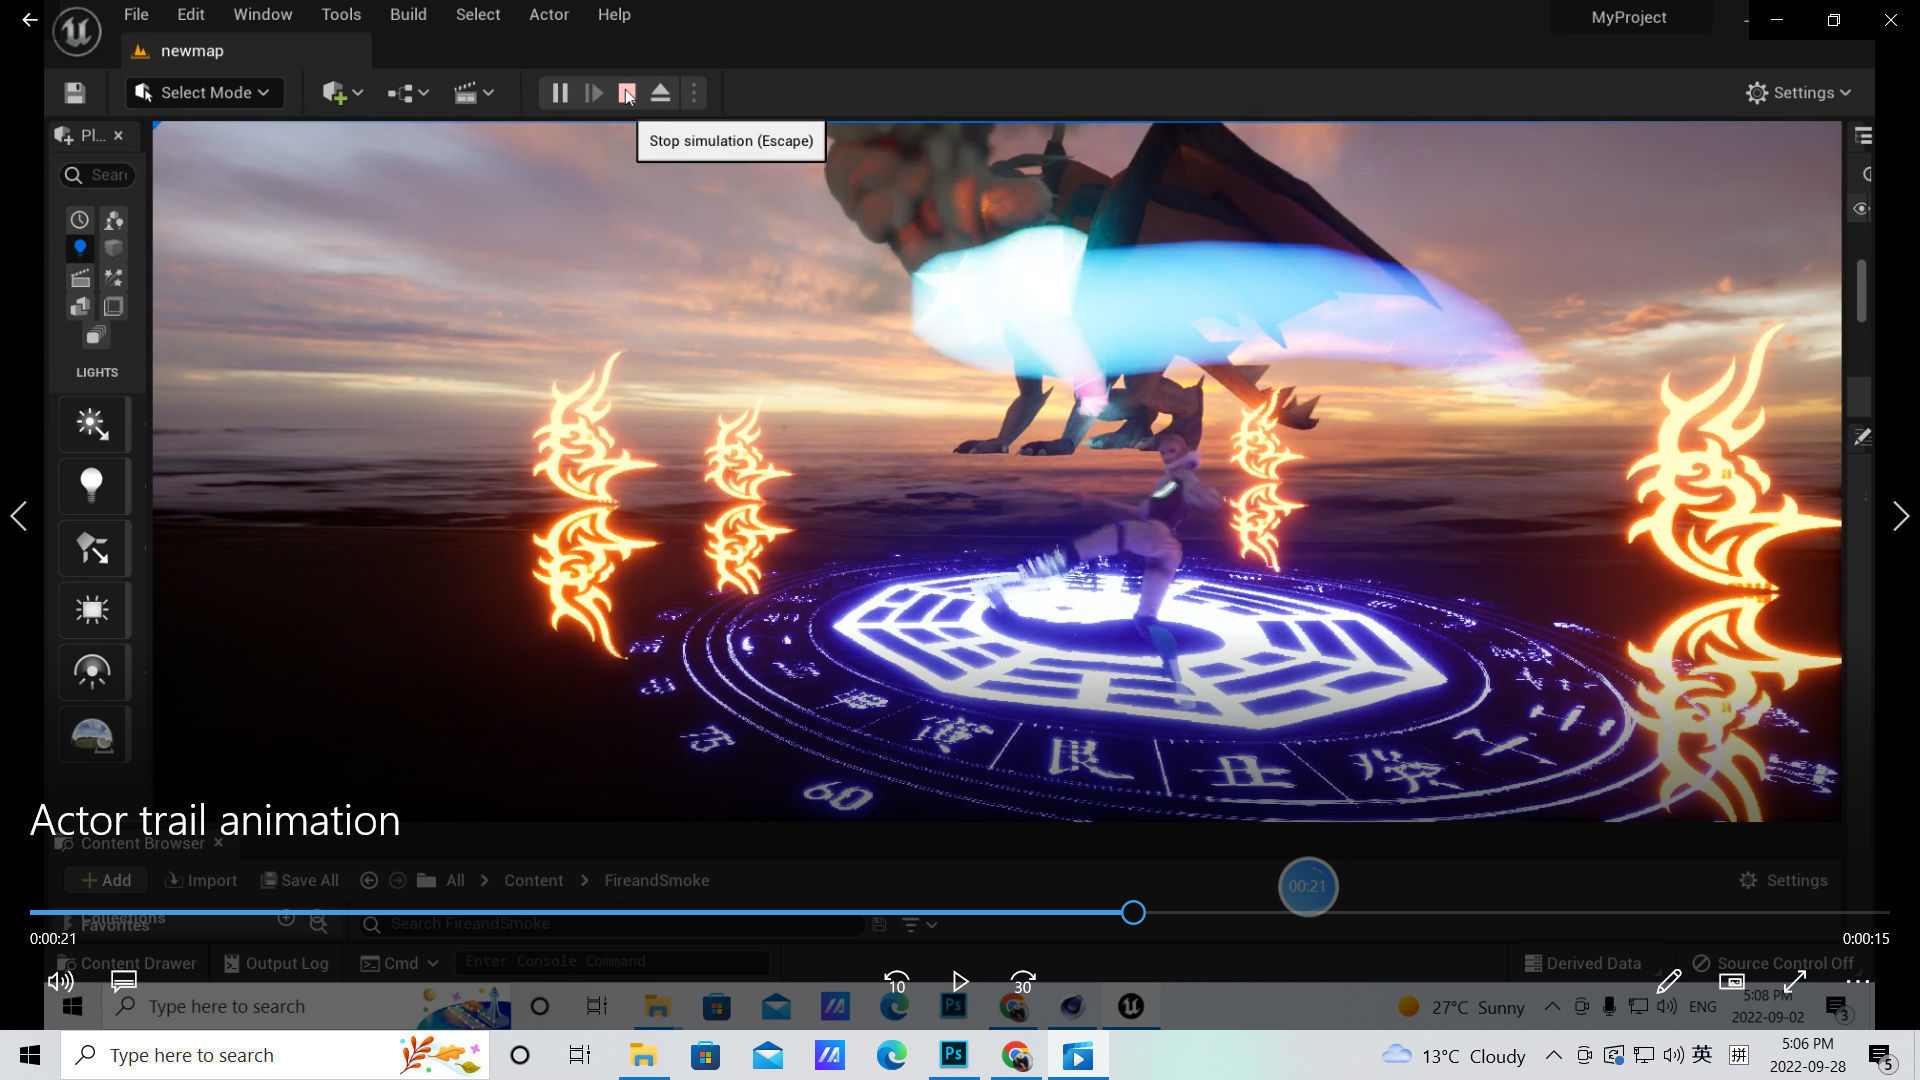The width and height of the screenshot is (1920, 1080).
Task: Open the Tools menu
Action: 341,15
